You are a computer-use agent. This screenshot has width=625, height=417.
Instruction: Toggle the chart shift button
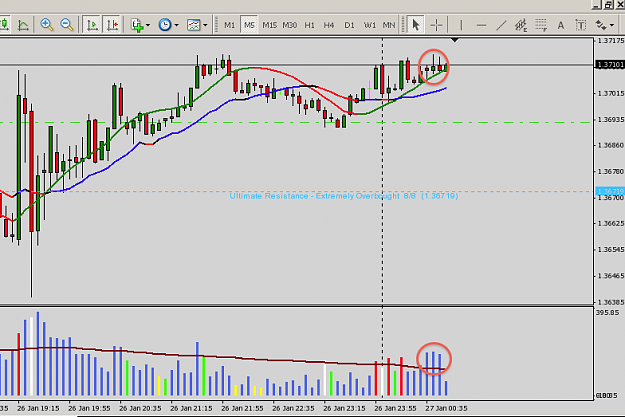click(x=112, y=25)
